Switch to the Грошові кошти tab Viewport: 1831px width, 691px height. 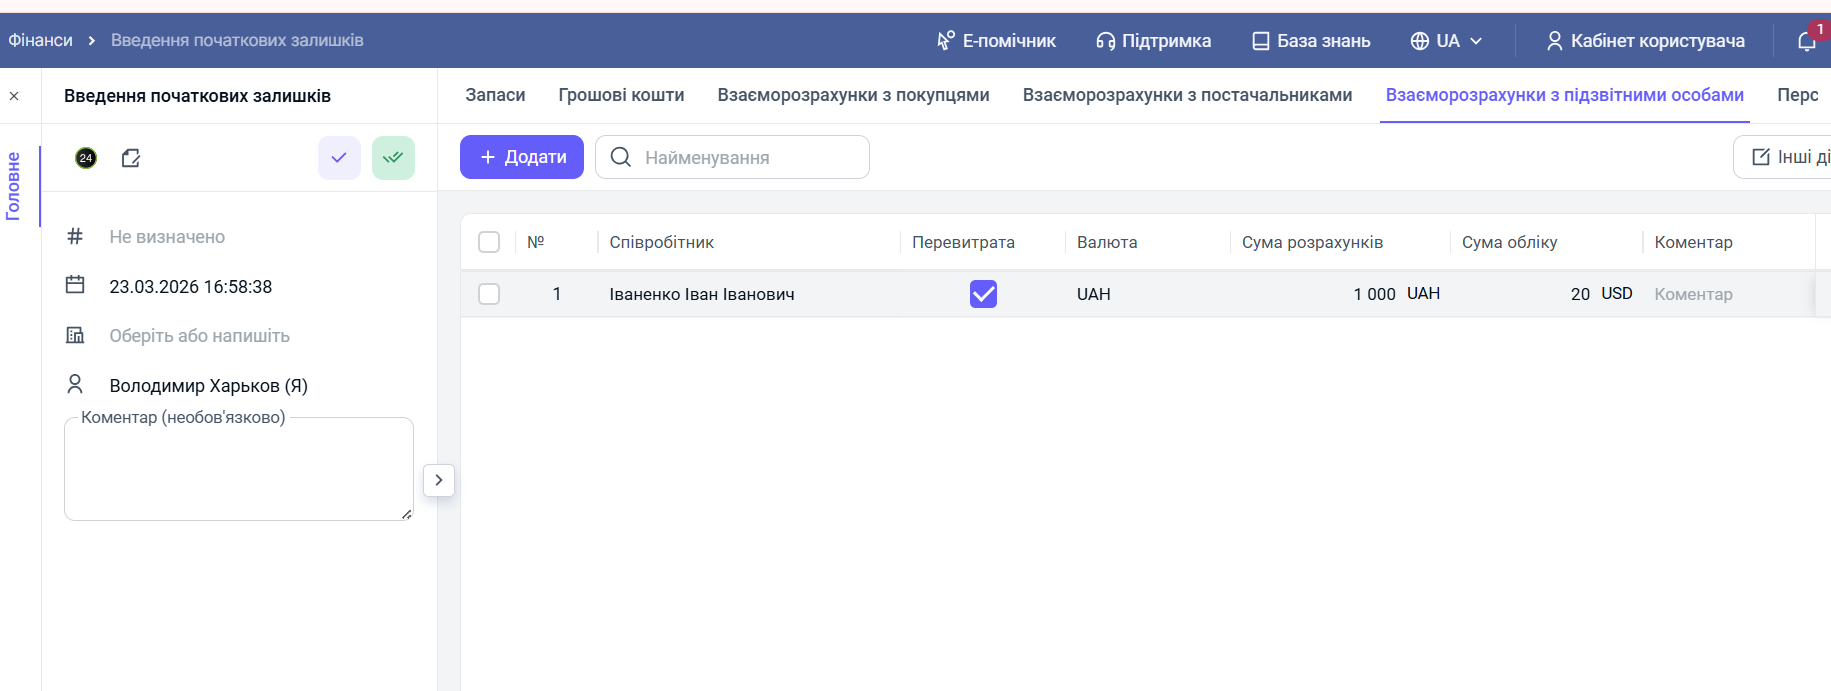point(621,95)
